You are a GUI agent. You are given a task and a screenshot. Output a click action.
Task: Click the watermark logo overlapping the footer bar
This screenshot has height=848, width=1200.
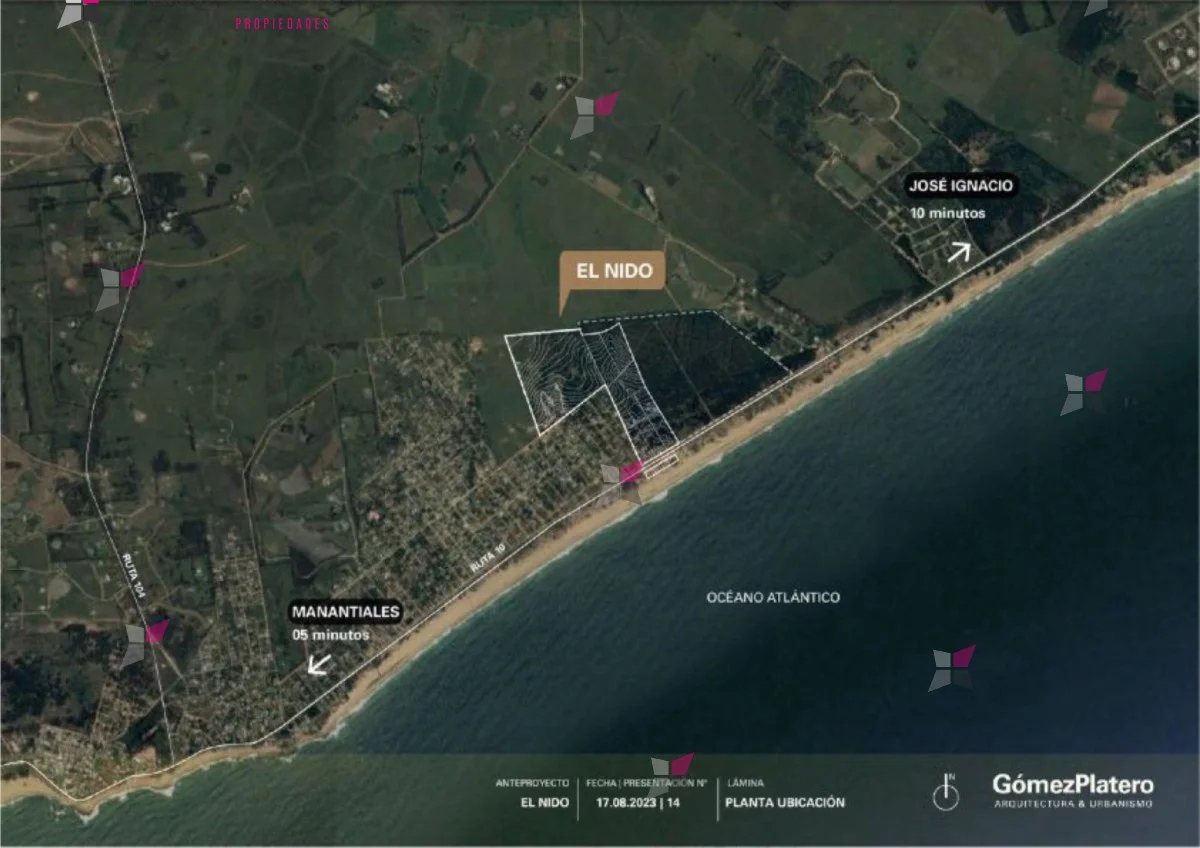(672, 767)
